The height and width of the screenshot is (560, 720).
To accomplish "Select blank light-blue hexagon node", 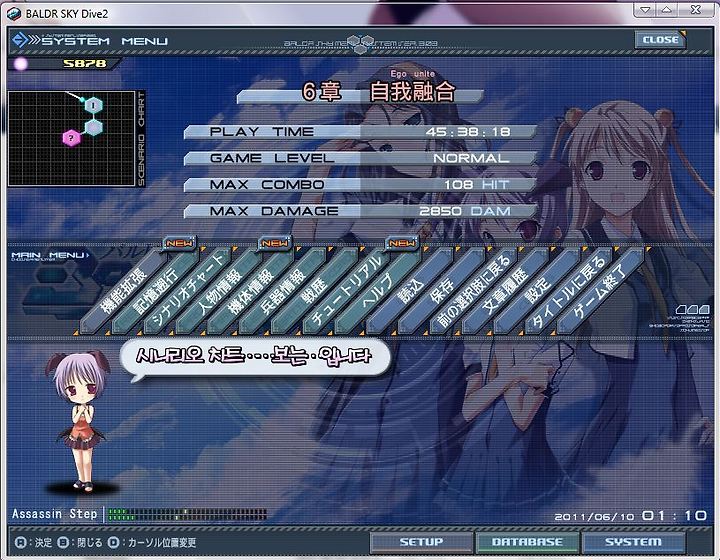I will [93, 127].
